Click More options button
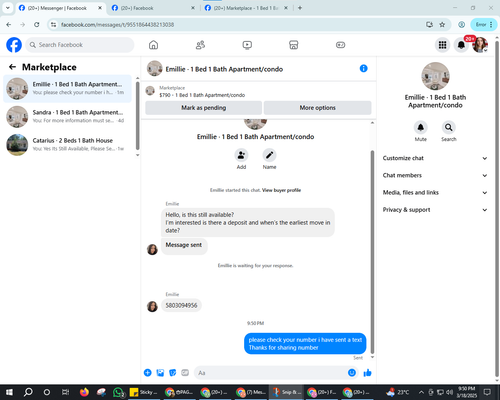Viewport: 500px width, 400px height. tap(317, 108)
